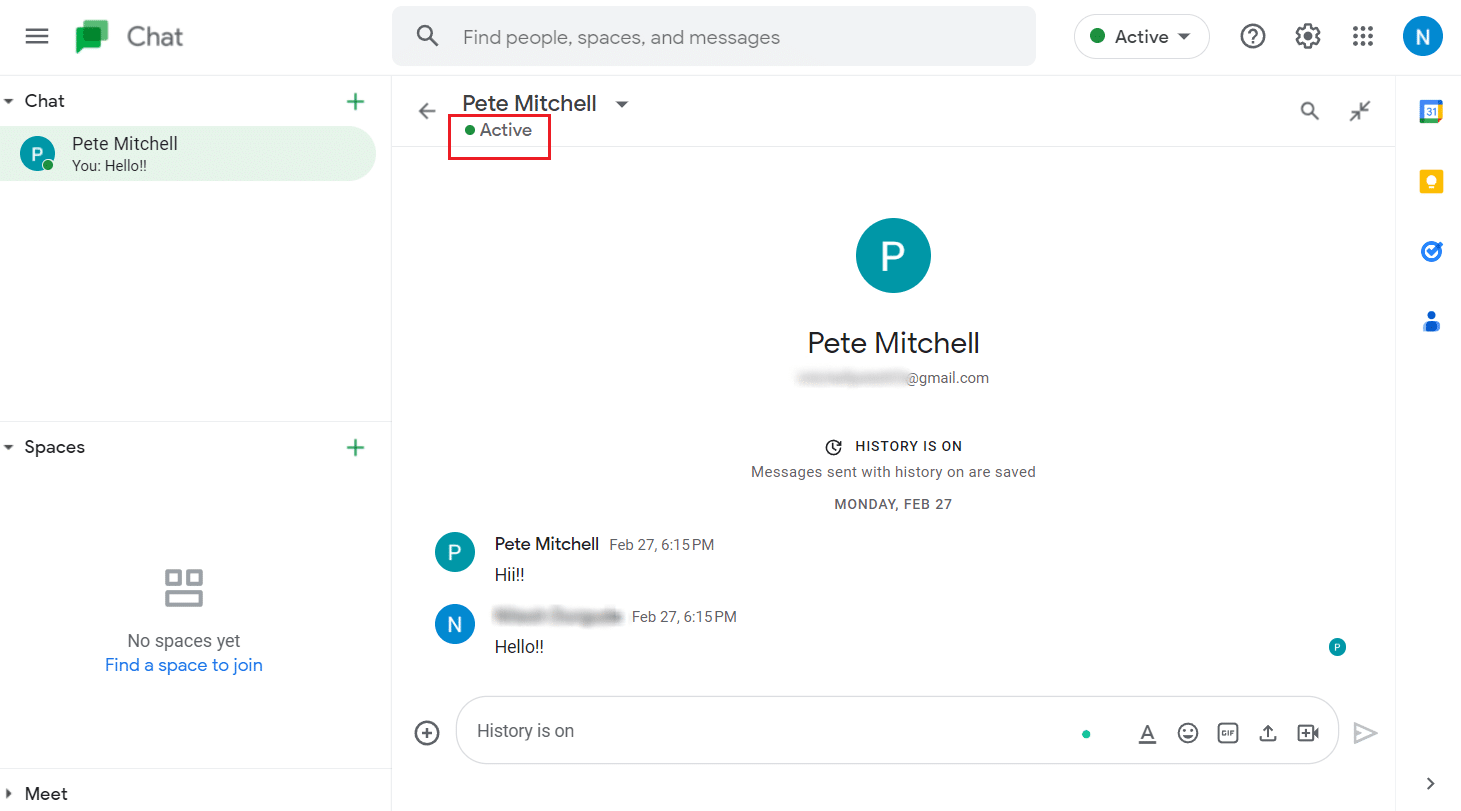
Task: Expand the Meet section
Action: (x=9, y=794)
